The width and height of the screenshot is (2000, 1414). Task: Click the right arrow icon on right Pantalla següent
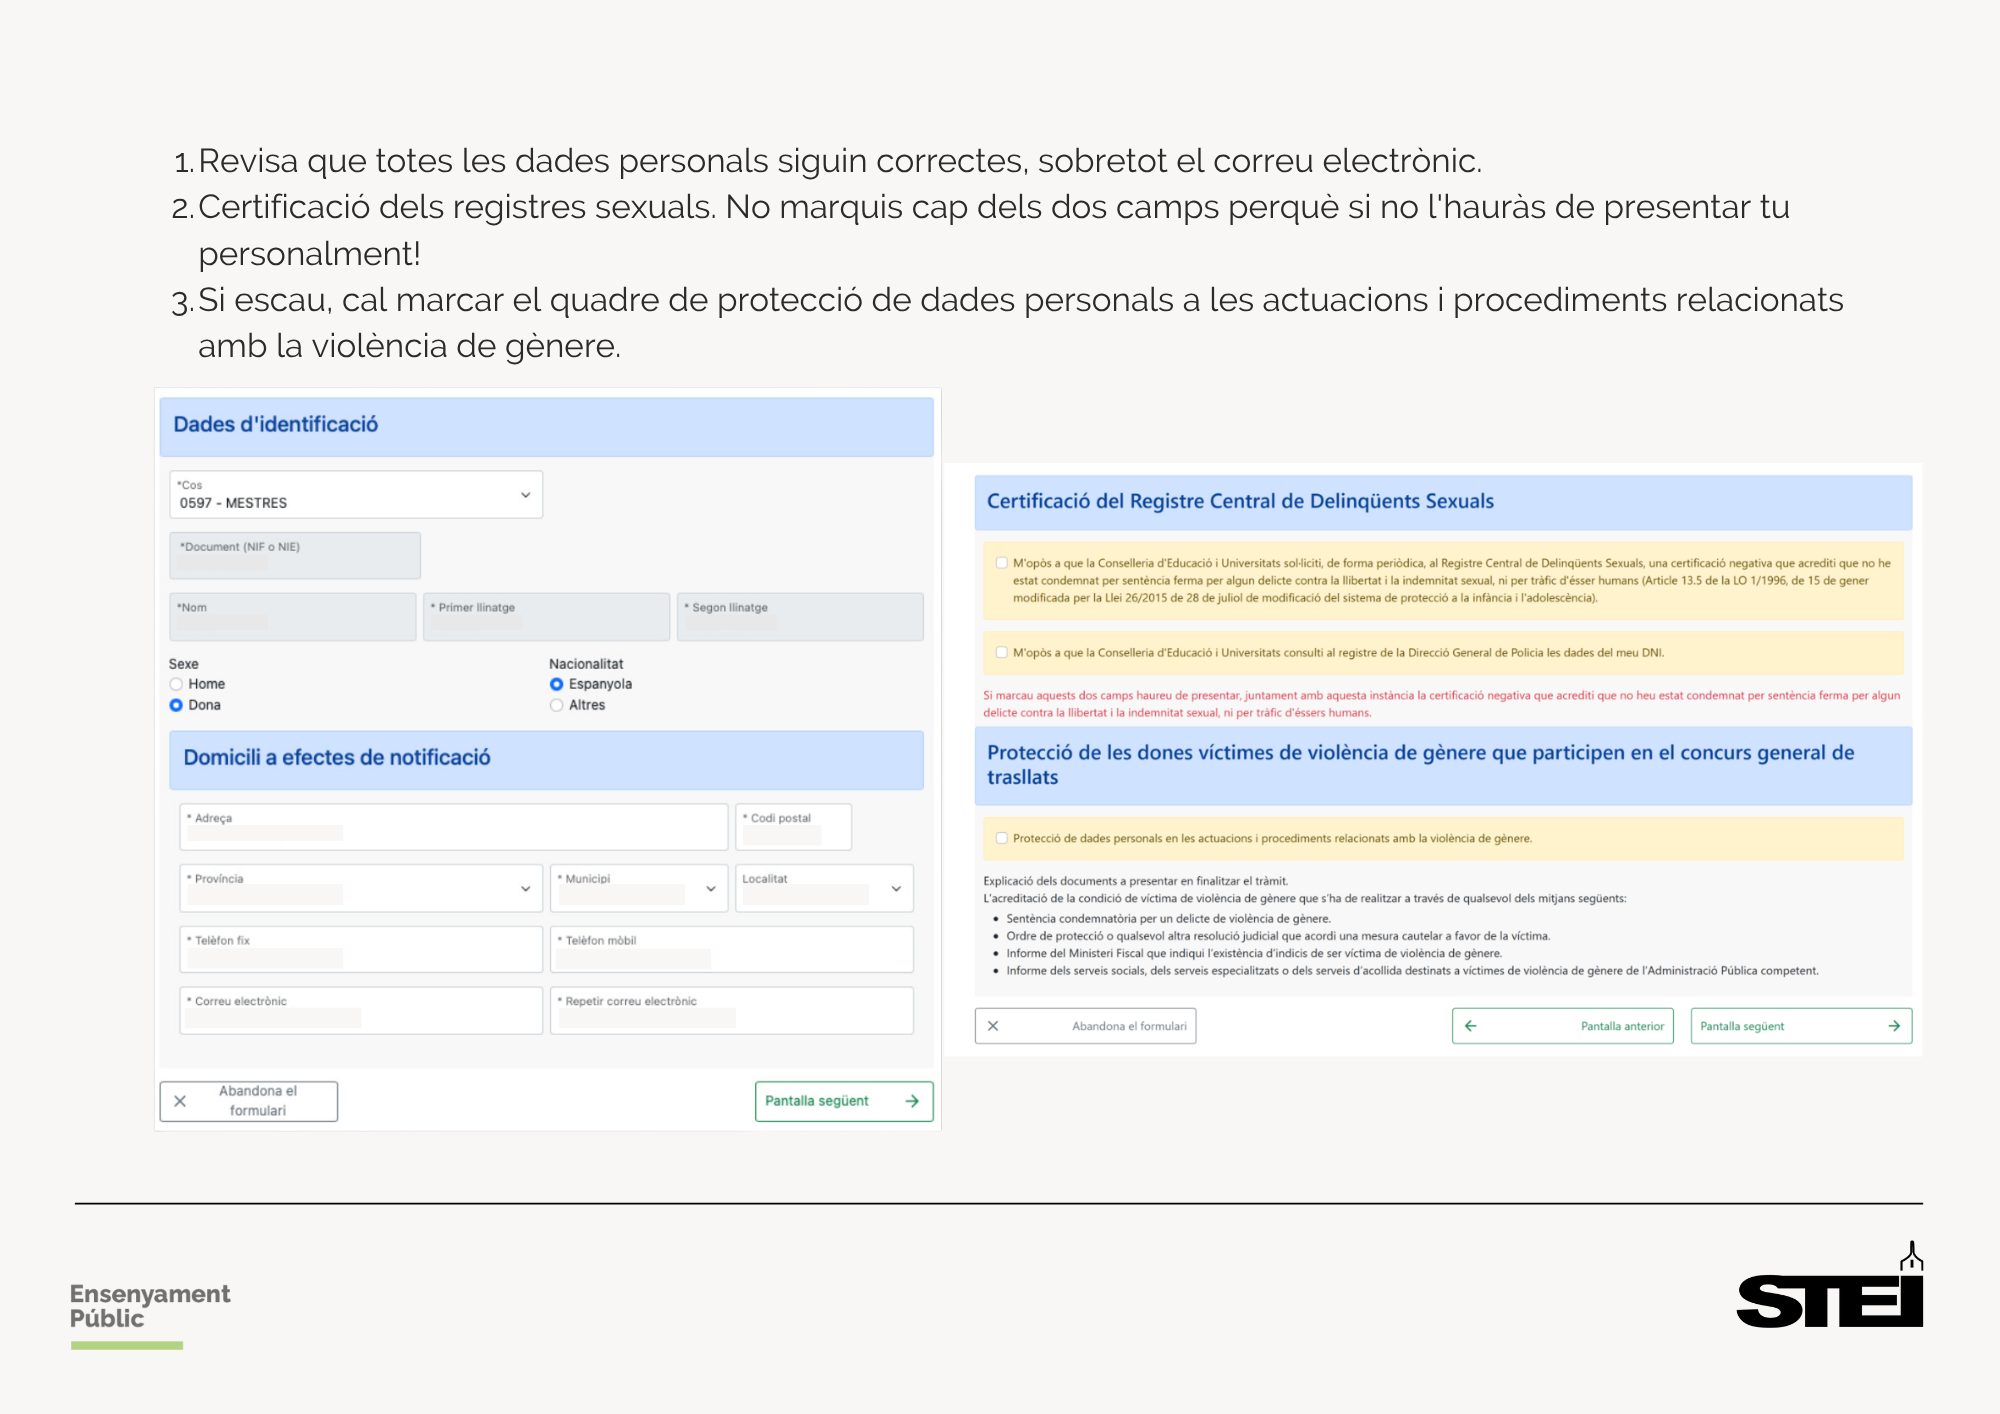(1893, 1026)
